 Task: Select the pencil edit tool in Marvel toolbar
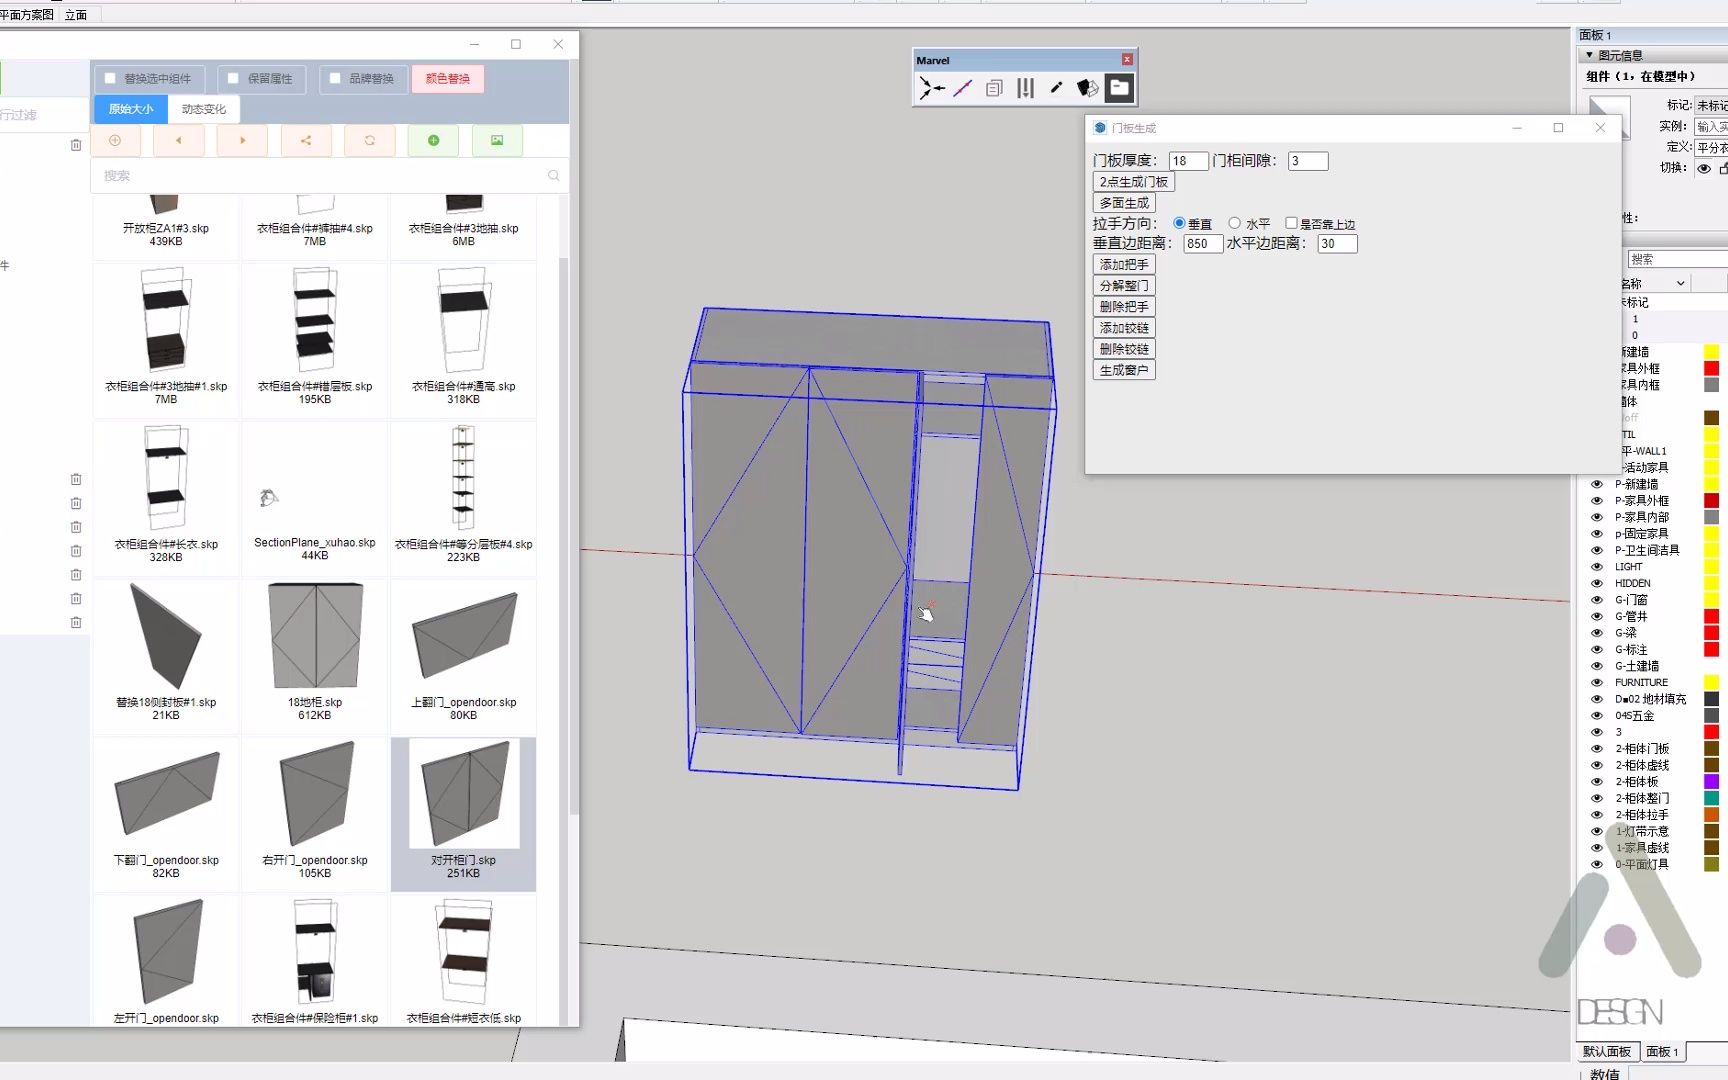coord(1056,88)
